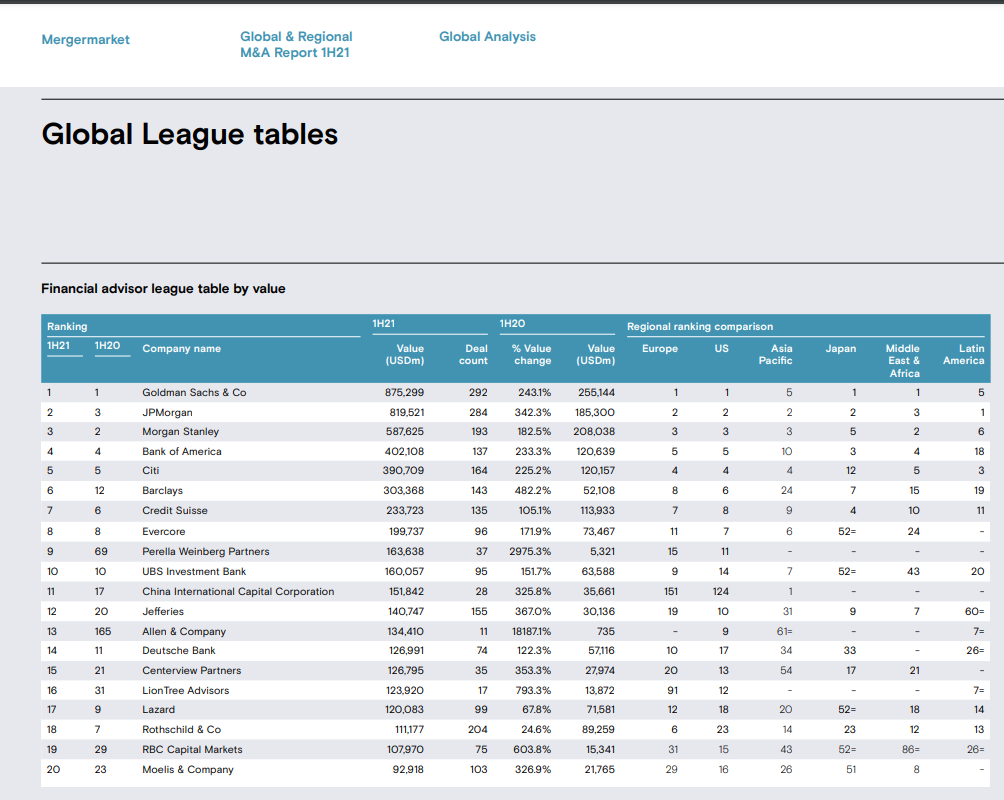Click the Allen & Company entry
The width and height of the screenshot is (1004, 800).
pyautogui.click(x=184, y=631)
